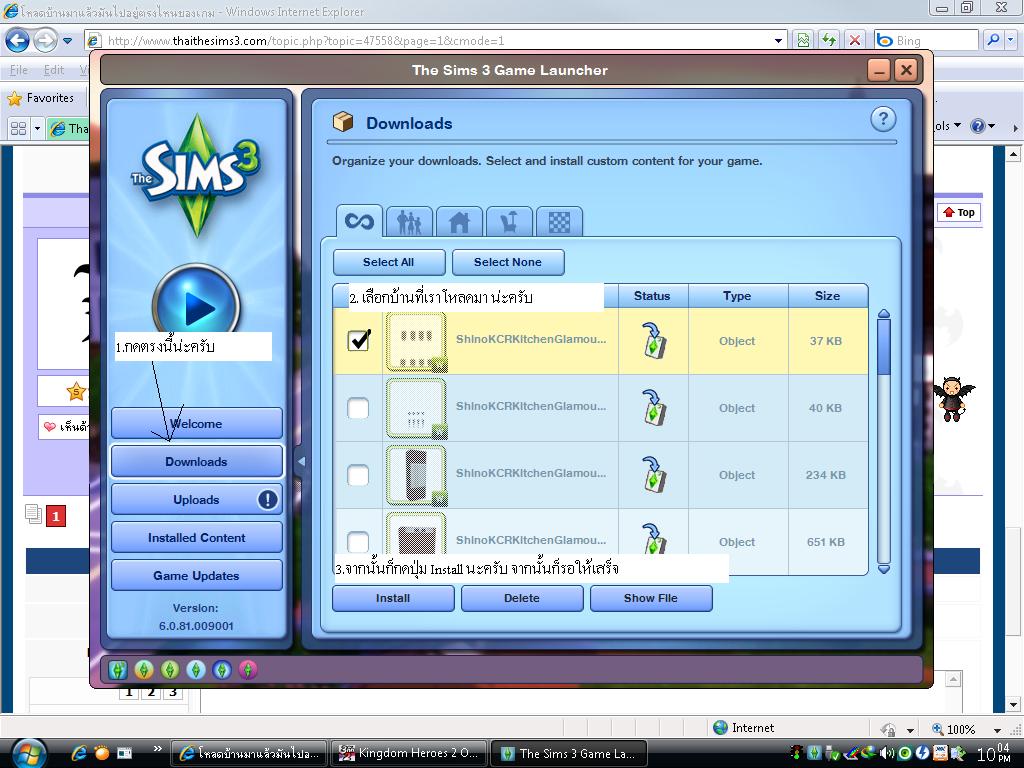Click the Bing search magnifier button
The height and width of the screenshot is (768, 1024).
click(993, 40)
